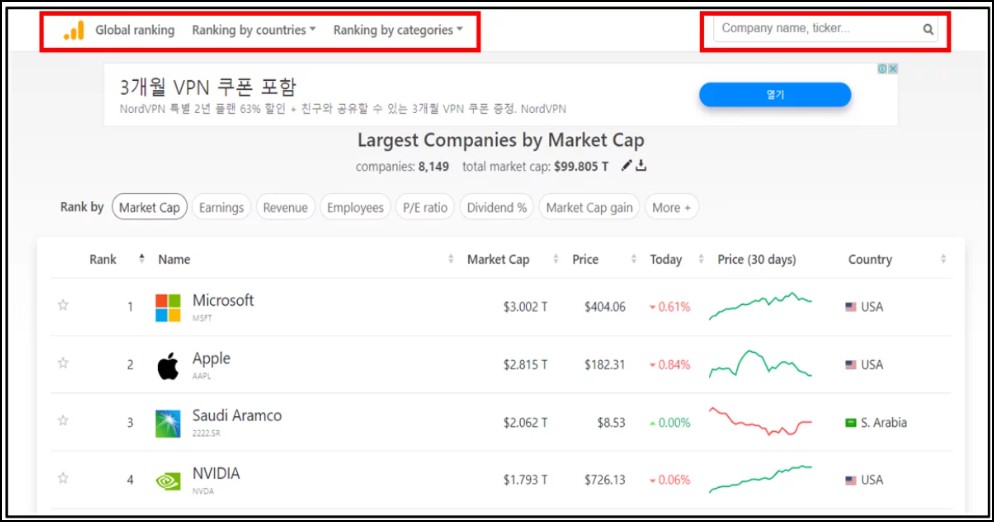Image resolution: width=994 pixels, height=522 pixels.
Task: Click the orange bar-chart site logo
Action: [x=74, y=30]
